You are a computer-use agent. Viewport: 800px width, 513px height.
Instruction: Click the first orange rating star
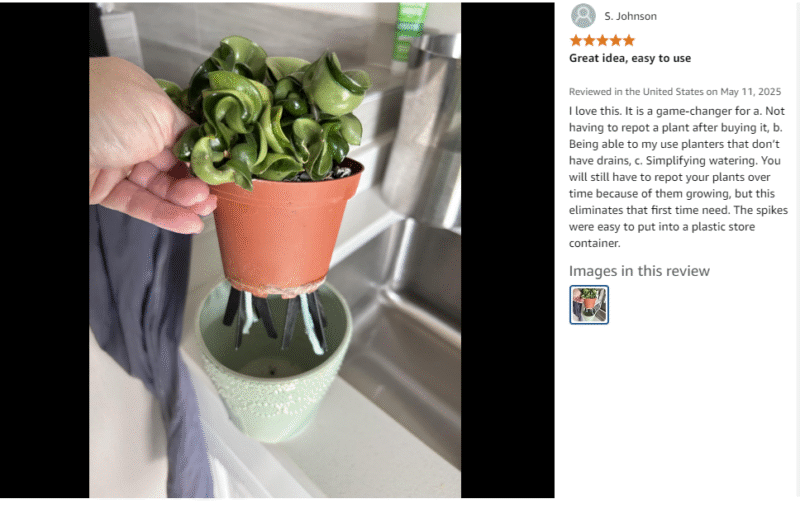click(576, 40)
